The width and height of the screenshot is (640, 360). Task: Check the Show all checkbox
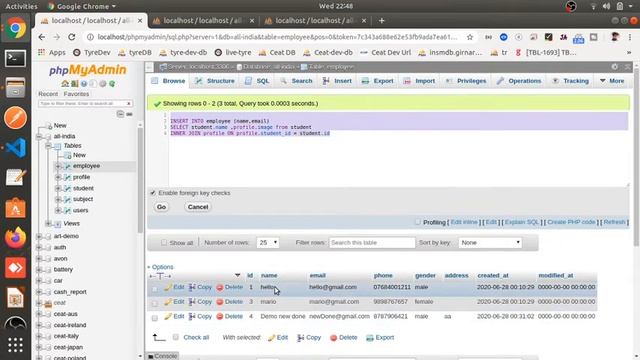click(x=164, y=242)
